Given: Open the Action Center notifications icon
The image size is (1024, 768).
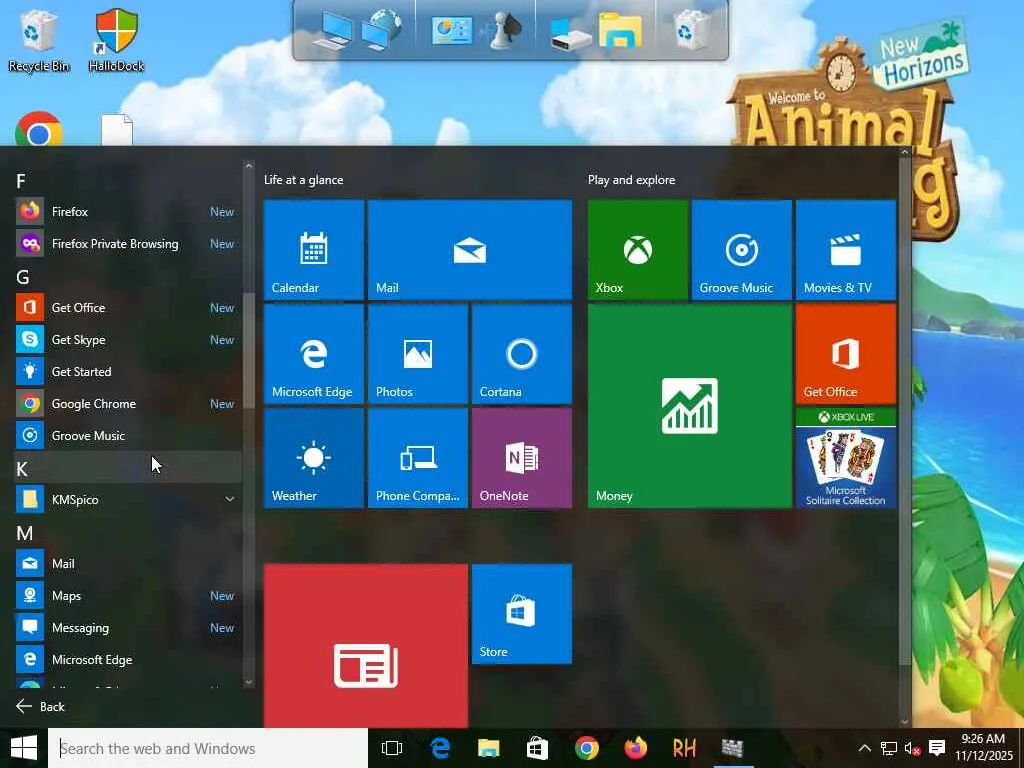Looking at the screenshot, I should pyautogui.click(x=937, y=748).
